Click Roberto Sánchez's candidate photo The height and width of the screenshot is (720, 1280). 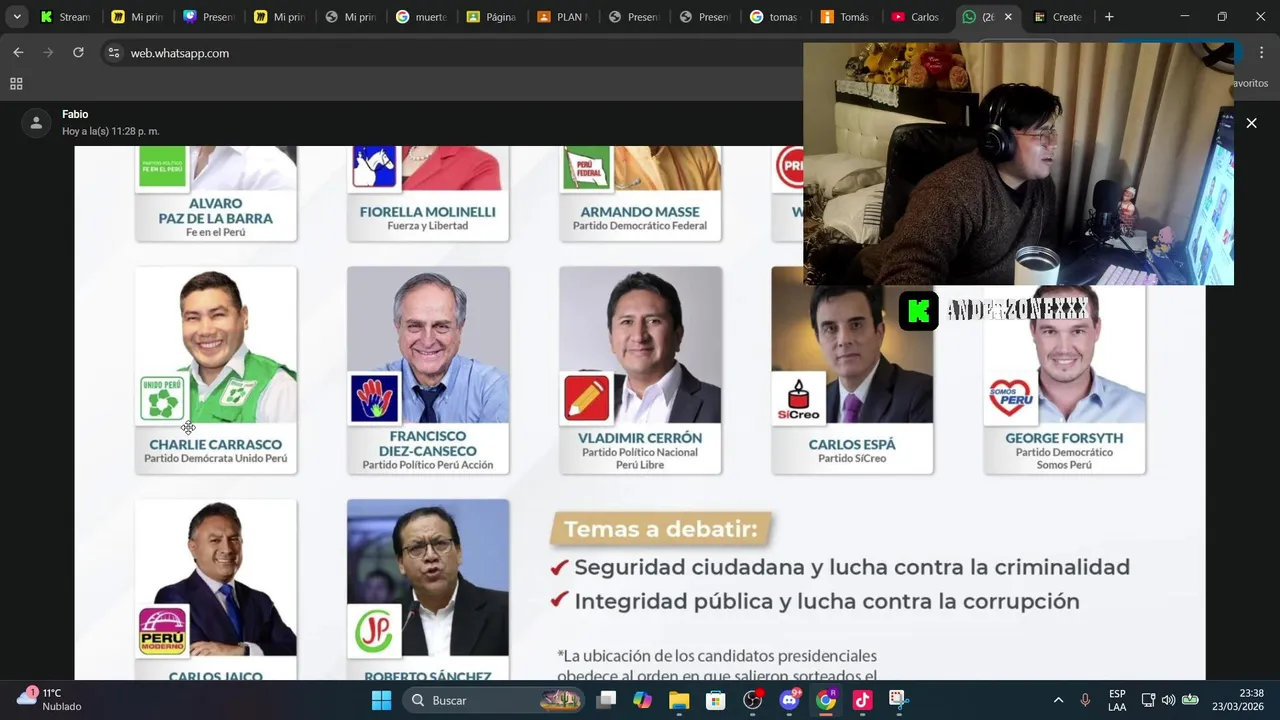tap(428, 578)
